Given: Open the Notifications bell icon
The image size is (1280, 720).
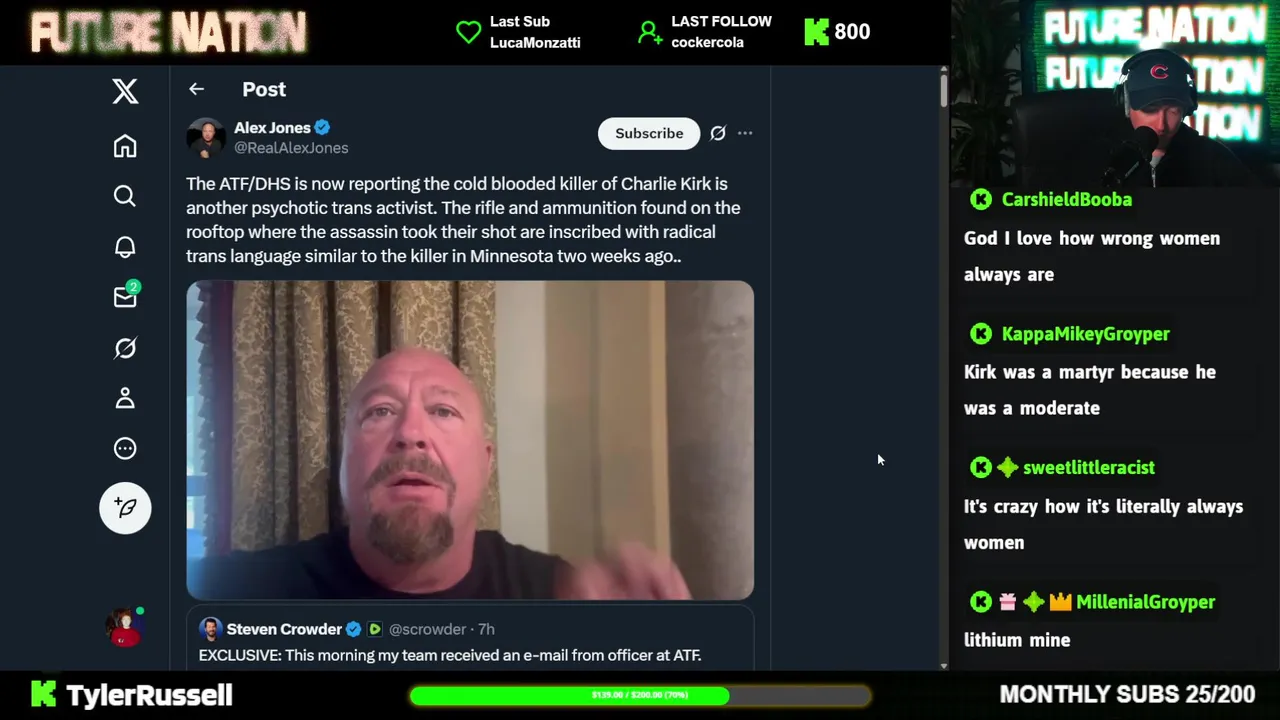Looking at the screenshot, I should pyautogui.click(x=125, y=247).
